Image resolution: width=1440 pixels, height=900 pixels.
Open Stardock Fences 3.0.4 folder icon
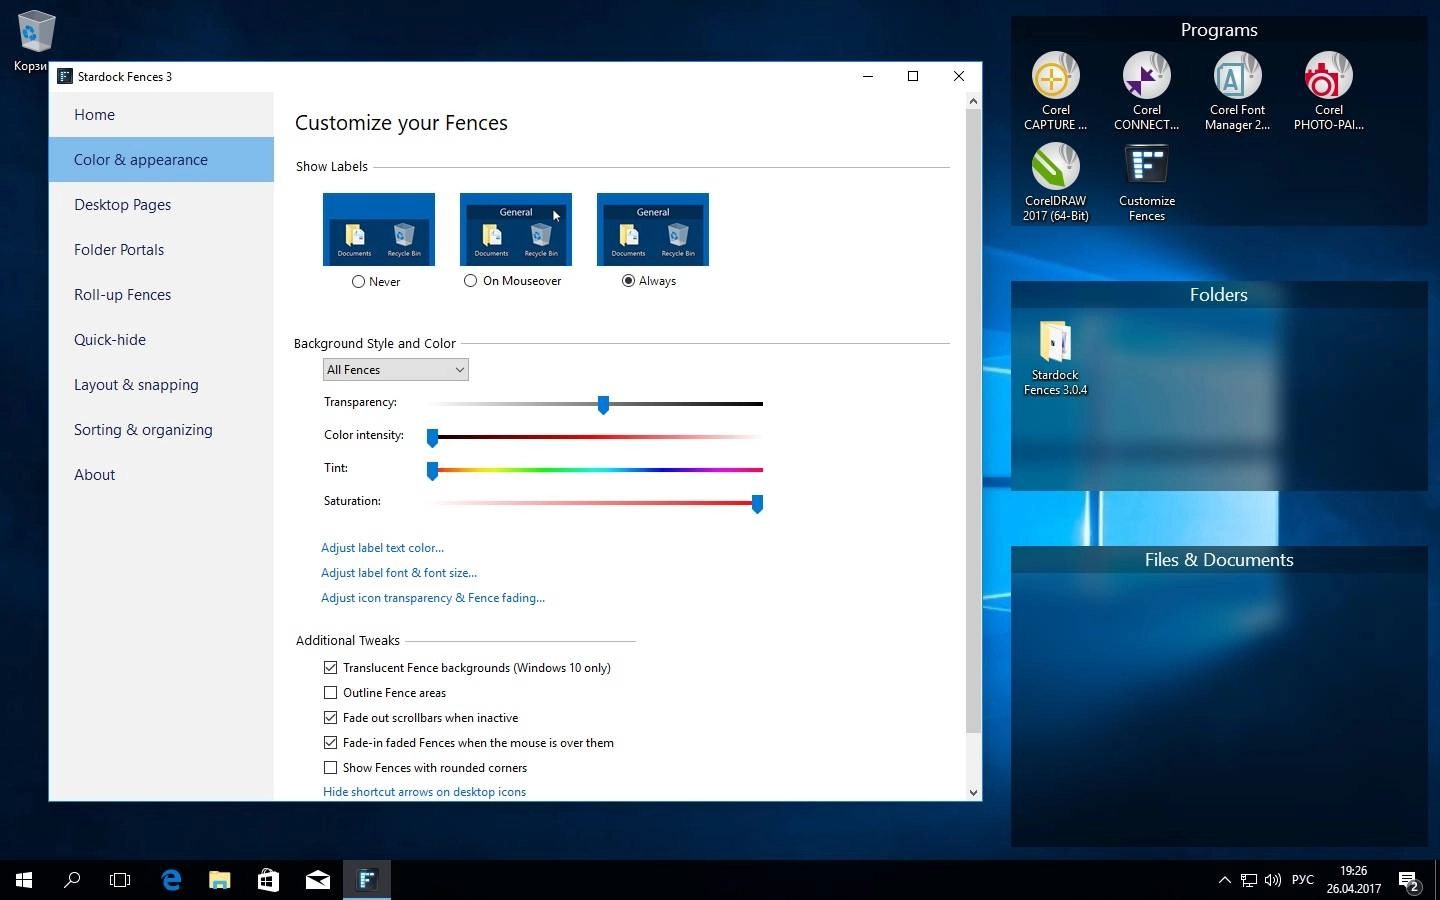[1055, 357]
